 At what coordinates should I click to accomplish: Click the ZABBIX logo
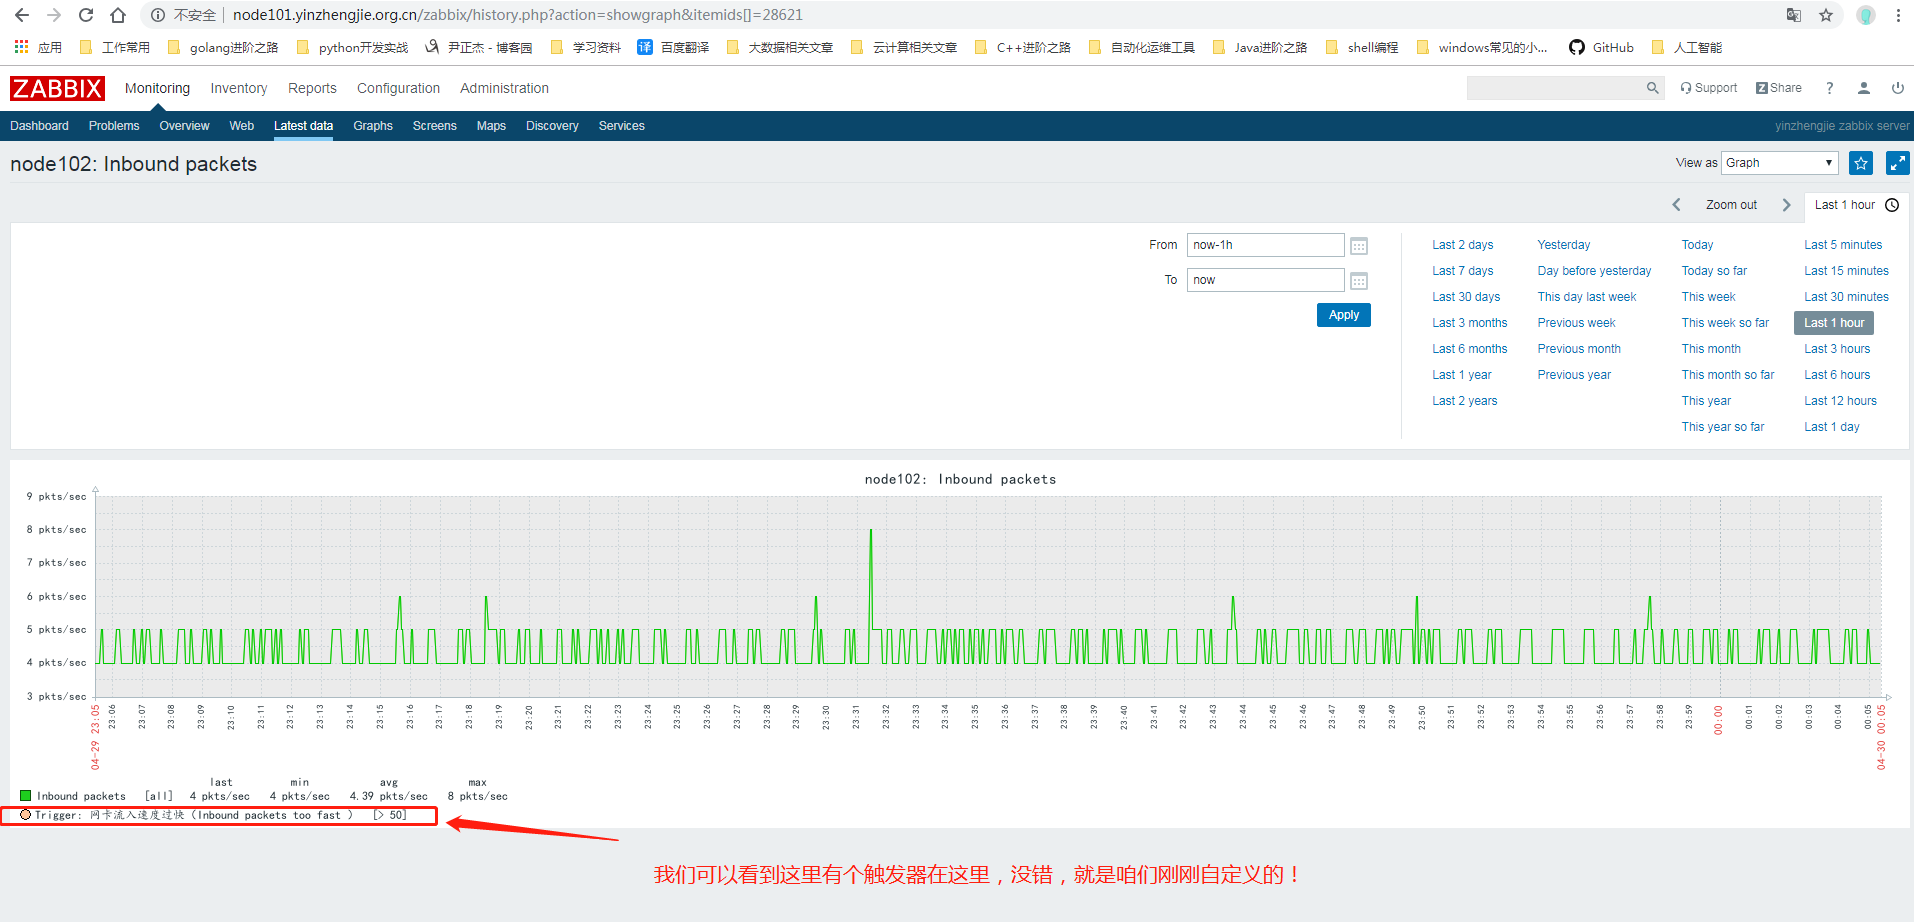pyautogui.click(x=57, y=88)
